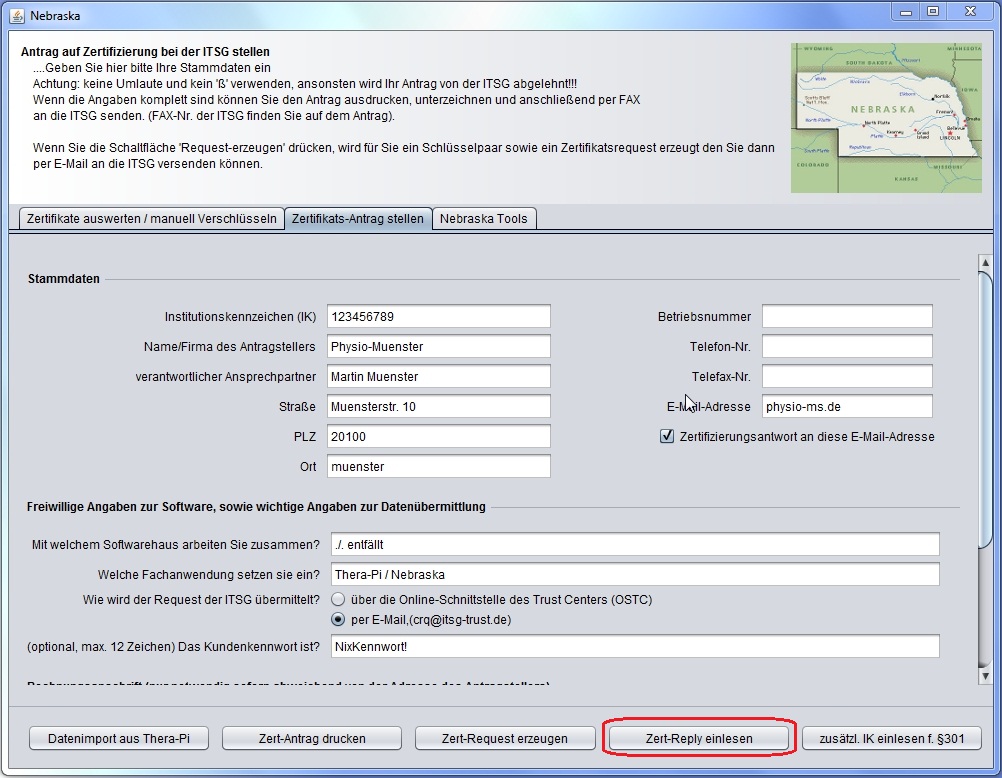Select the Online-Schnittstelle des Trust Centers (OSTC) option
Image resolution: width=1002 pixels, height=778 pixels.
point(338,600)
